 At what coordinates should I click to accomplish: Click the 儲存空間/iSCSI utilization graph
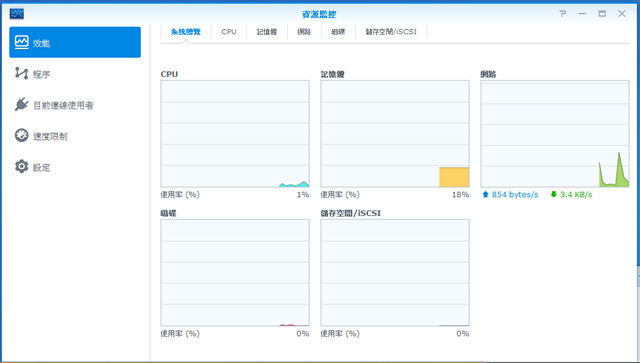pos(395,272)
